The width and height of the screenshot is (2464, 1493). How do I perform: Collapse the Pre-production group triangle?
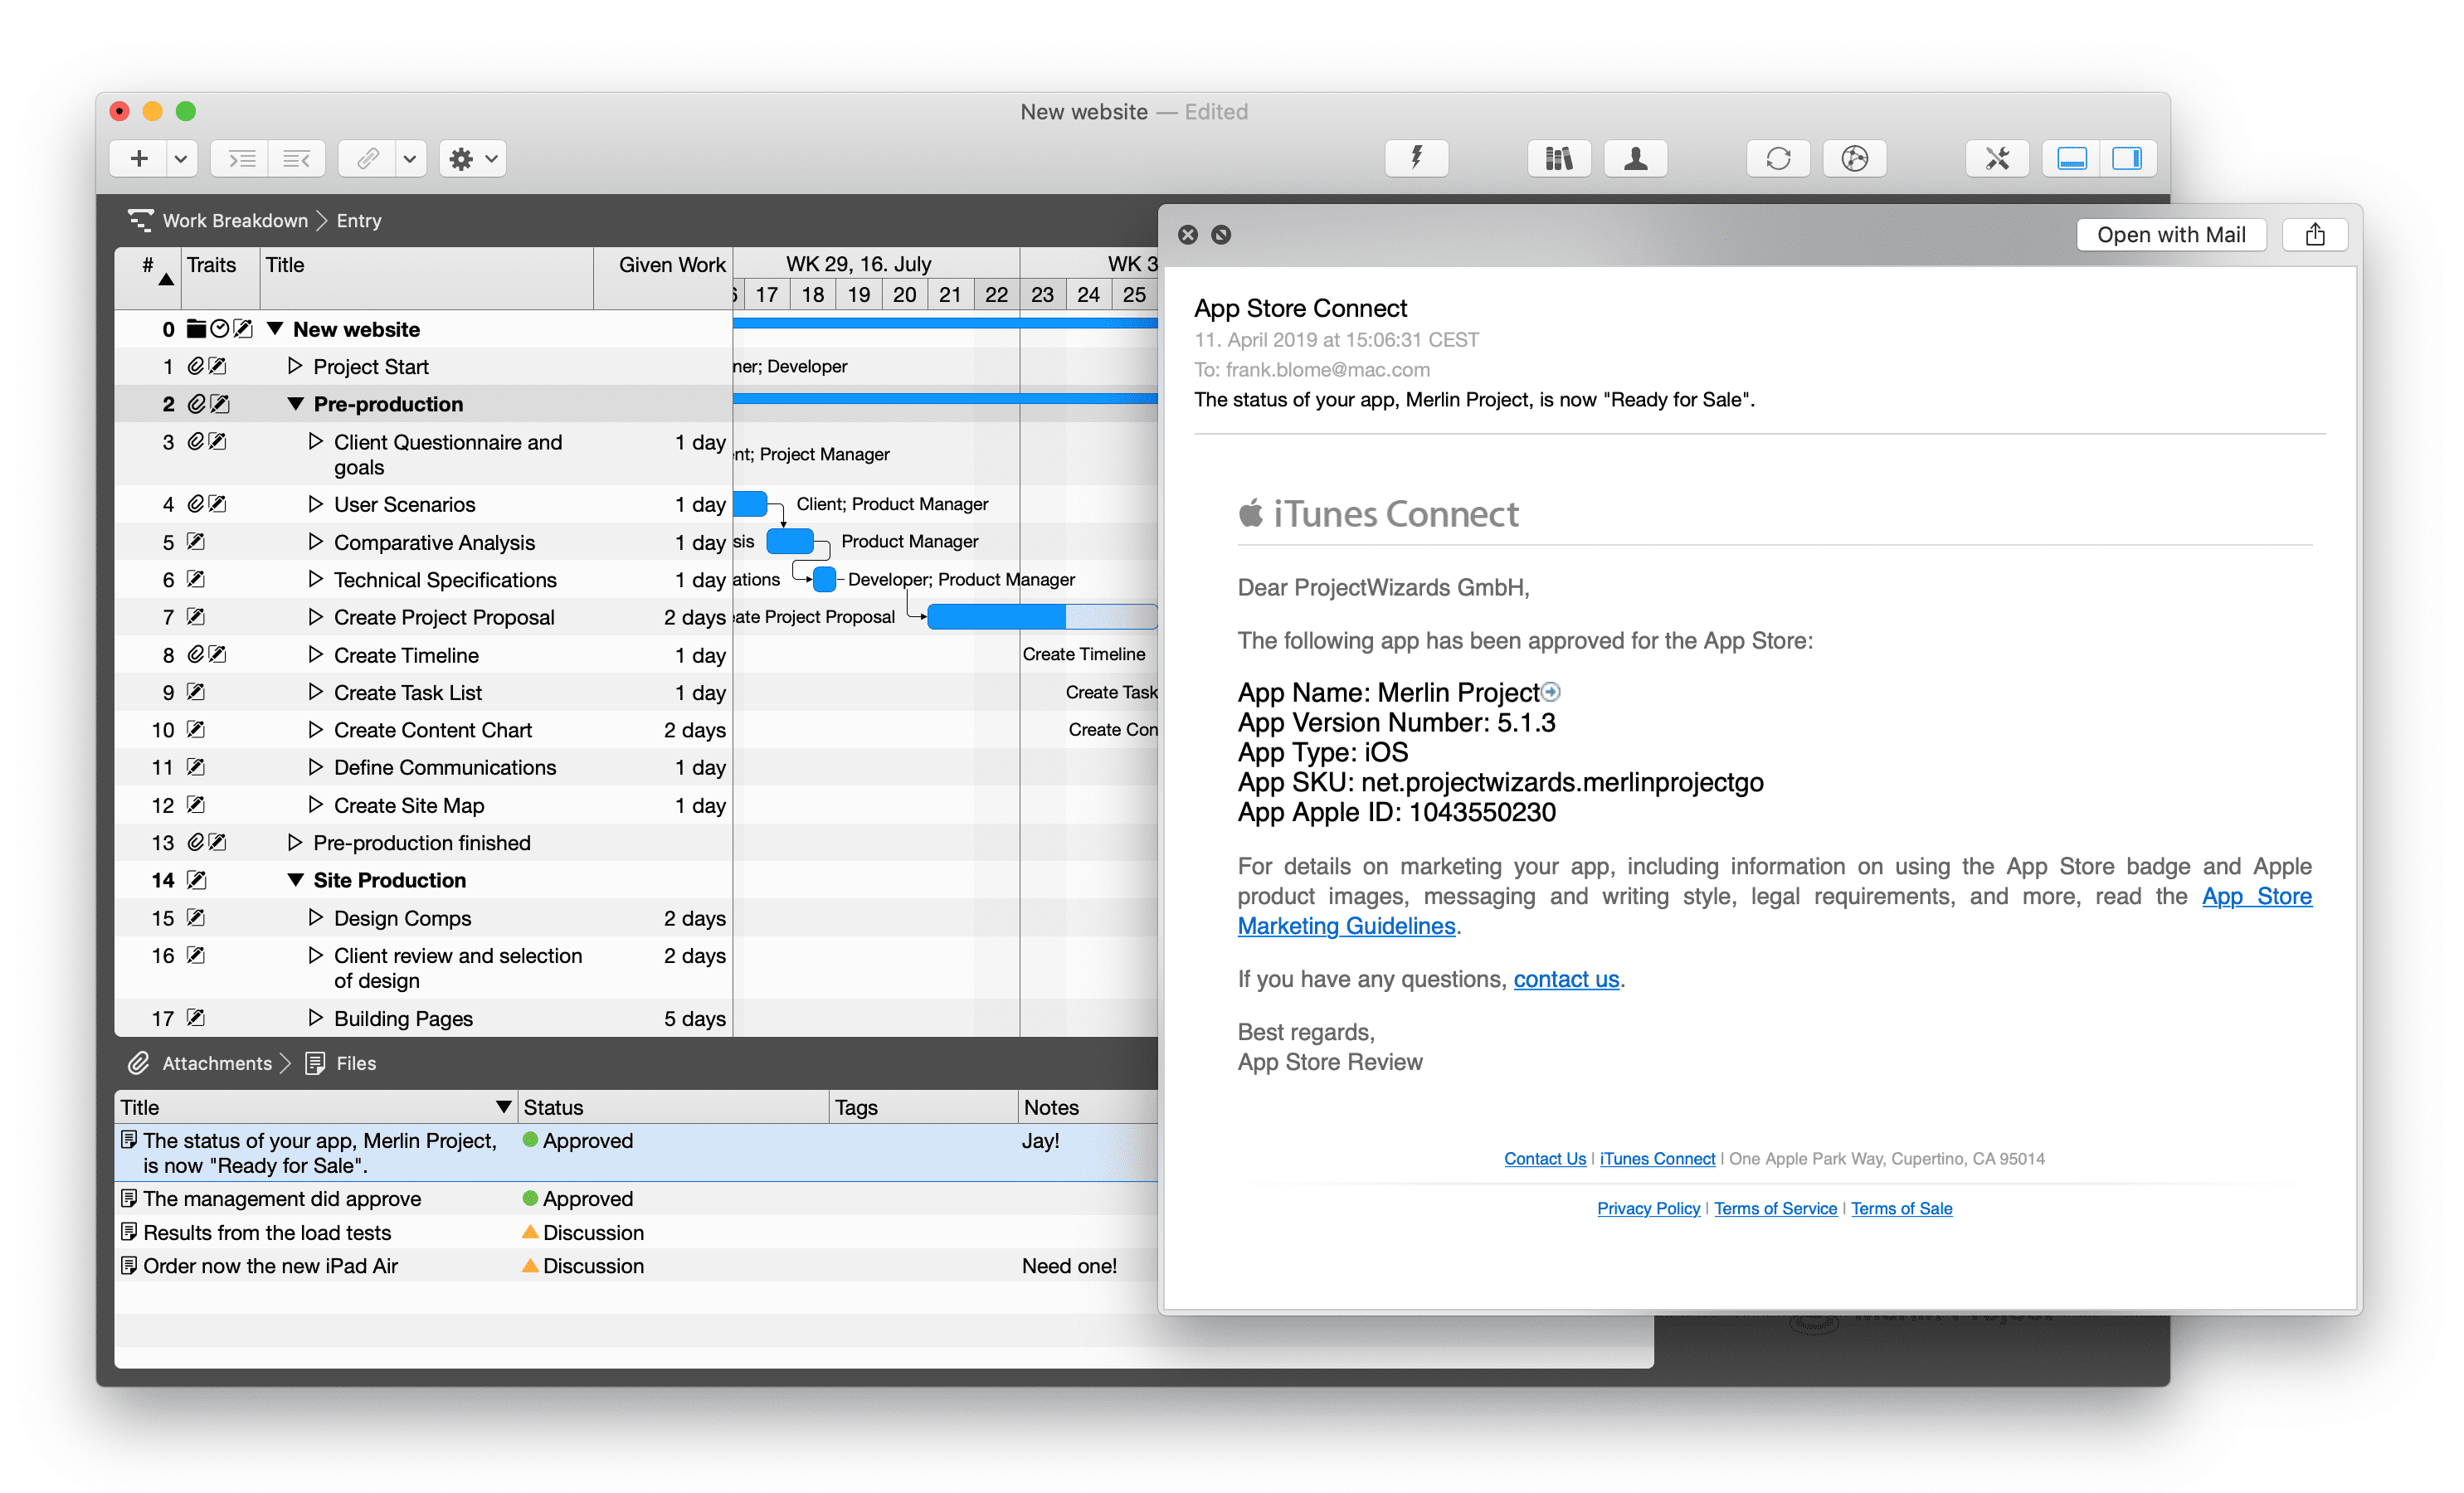pyautogui.click(x=295, y=404)
